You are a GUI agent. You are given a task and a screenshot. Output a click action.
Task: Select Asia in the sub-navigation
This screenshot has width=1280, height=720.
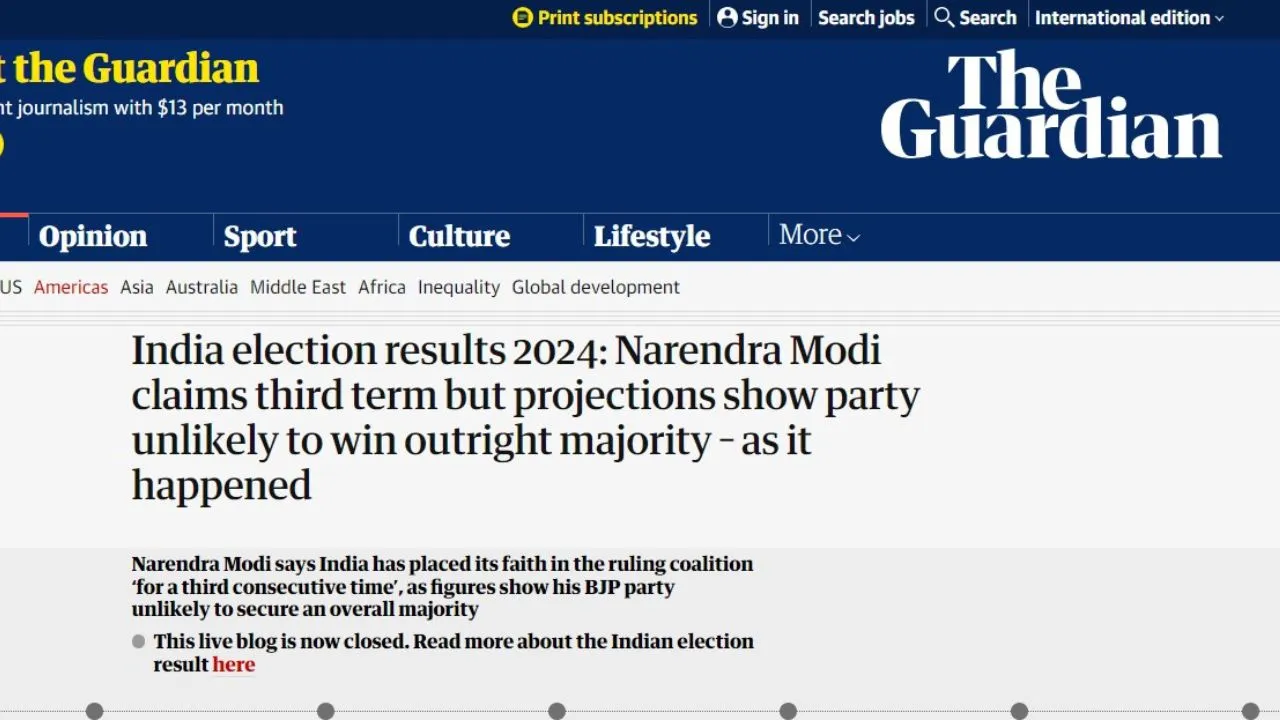point(137,287)
